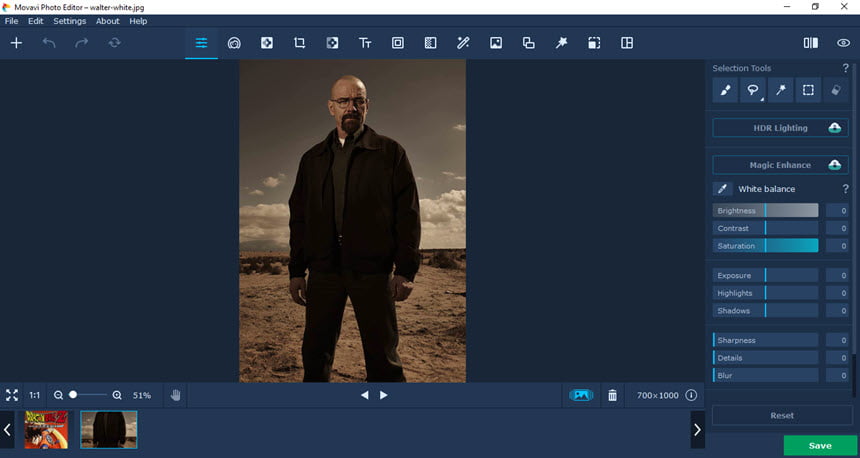Click the Contrast value field
Image resolution: width=860 pixels, height=458 pixels.
click(x=837, y=228)
